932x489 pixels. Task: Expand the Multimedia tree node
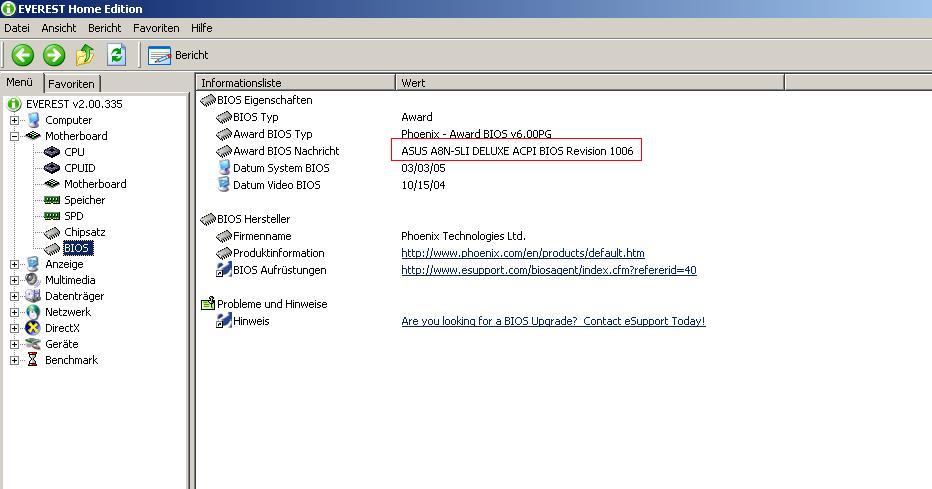pyautogui.click(x=14, y=280)
